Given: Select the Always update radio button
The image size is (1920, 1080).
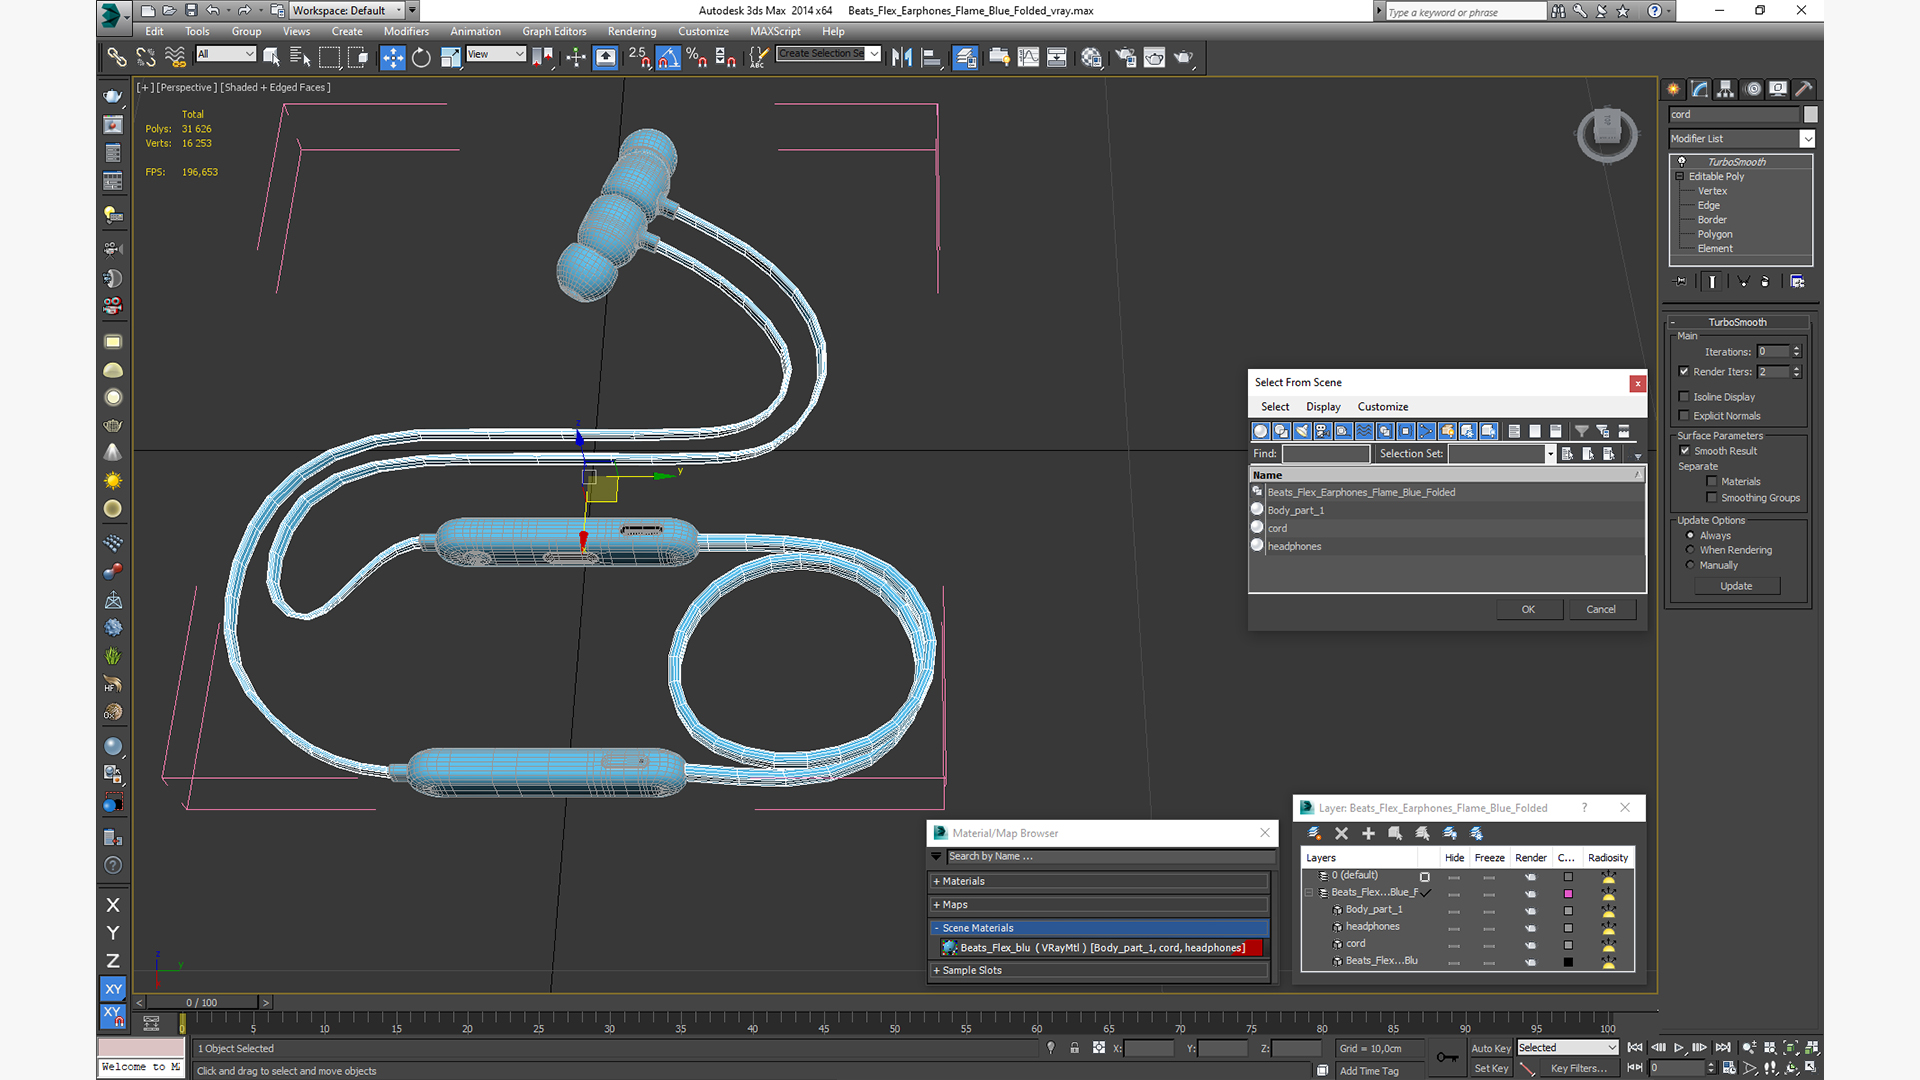Looking at the screenshot, I should pyautogui.click(x=1691, y=536).
